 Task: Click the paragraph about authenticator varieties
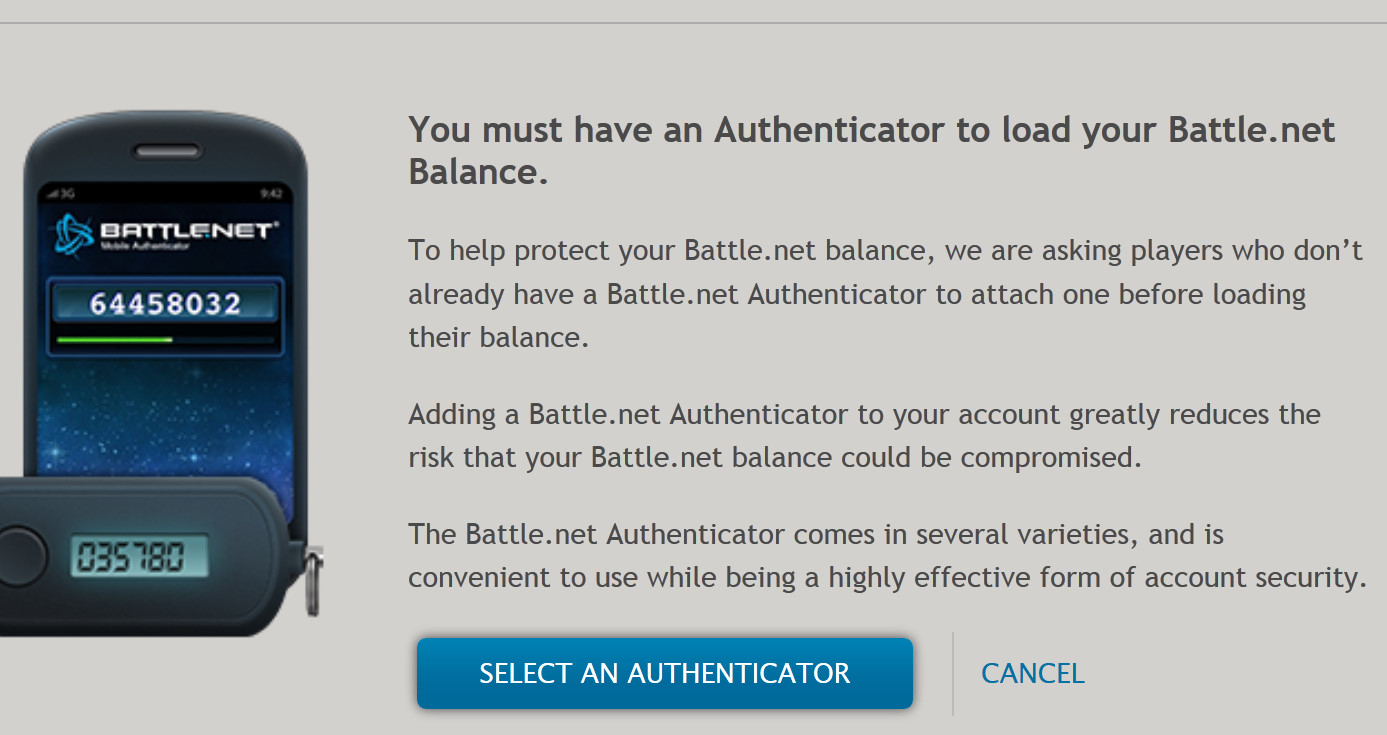[886, 556]
